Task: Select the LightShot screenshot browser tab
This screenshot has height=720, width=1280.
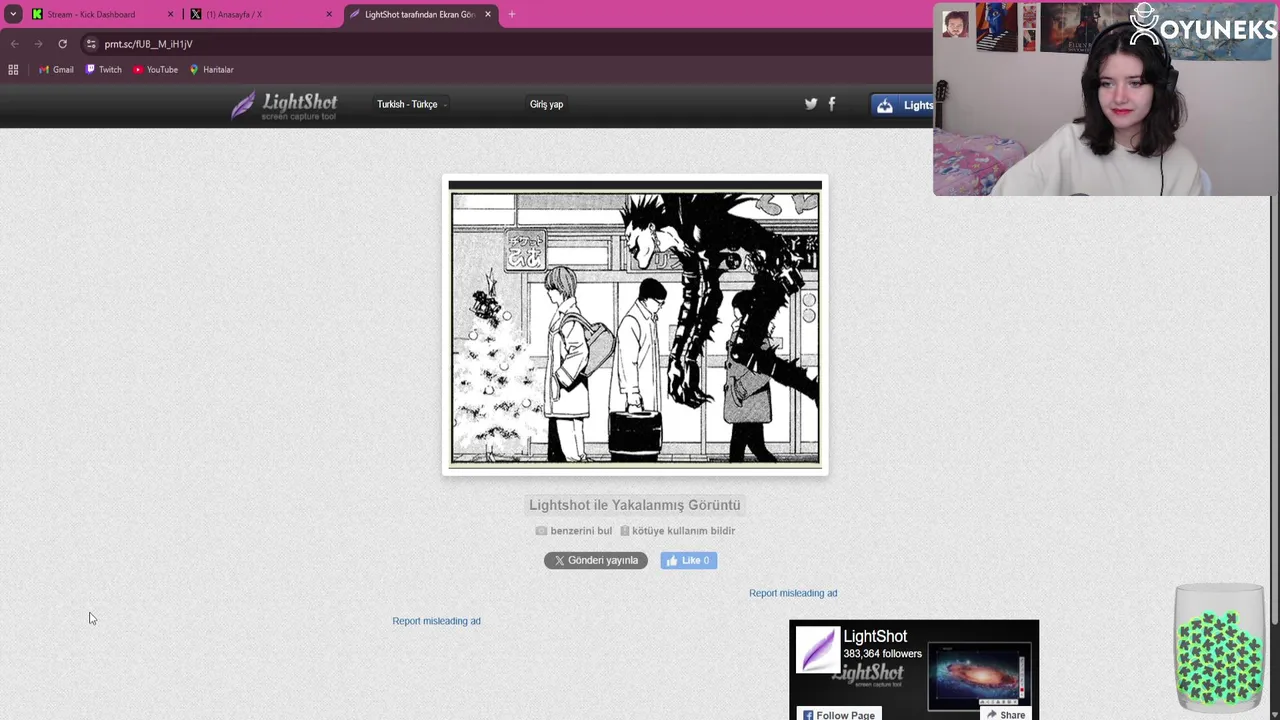Action: coord(419,14)
